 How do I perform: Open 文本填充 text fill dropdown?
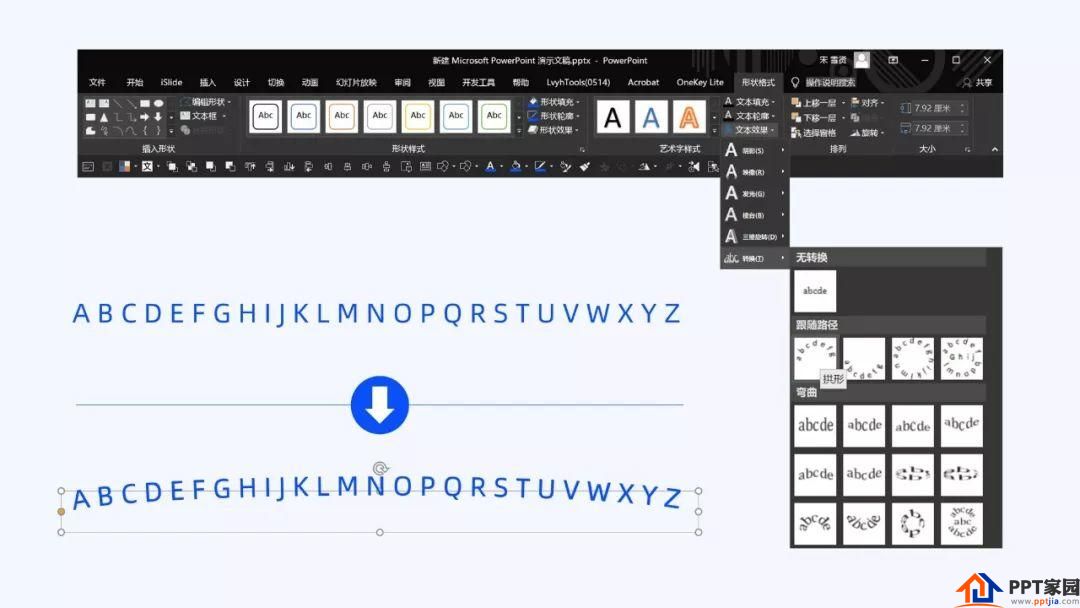750,102
